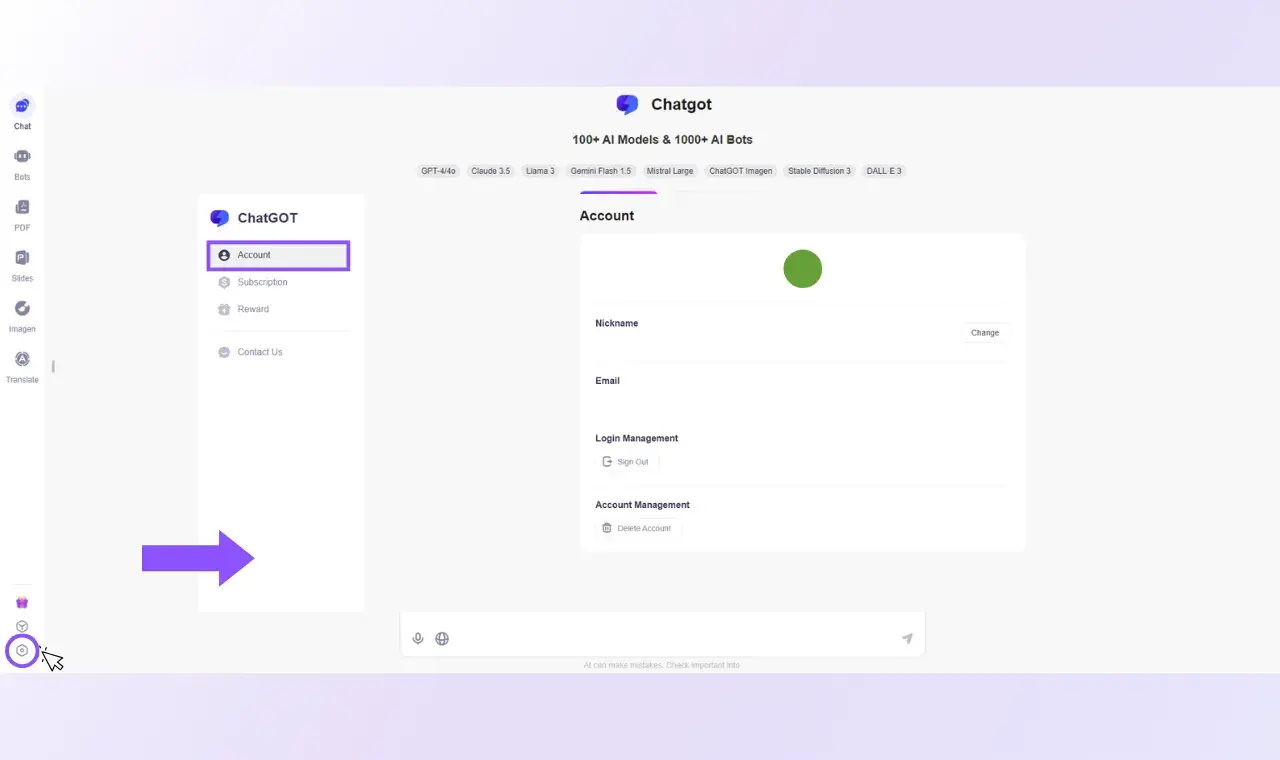Click the globe icon in chat box
The height and width of the screenshot is (760, 1280).
(442, 638)
